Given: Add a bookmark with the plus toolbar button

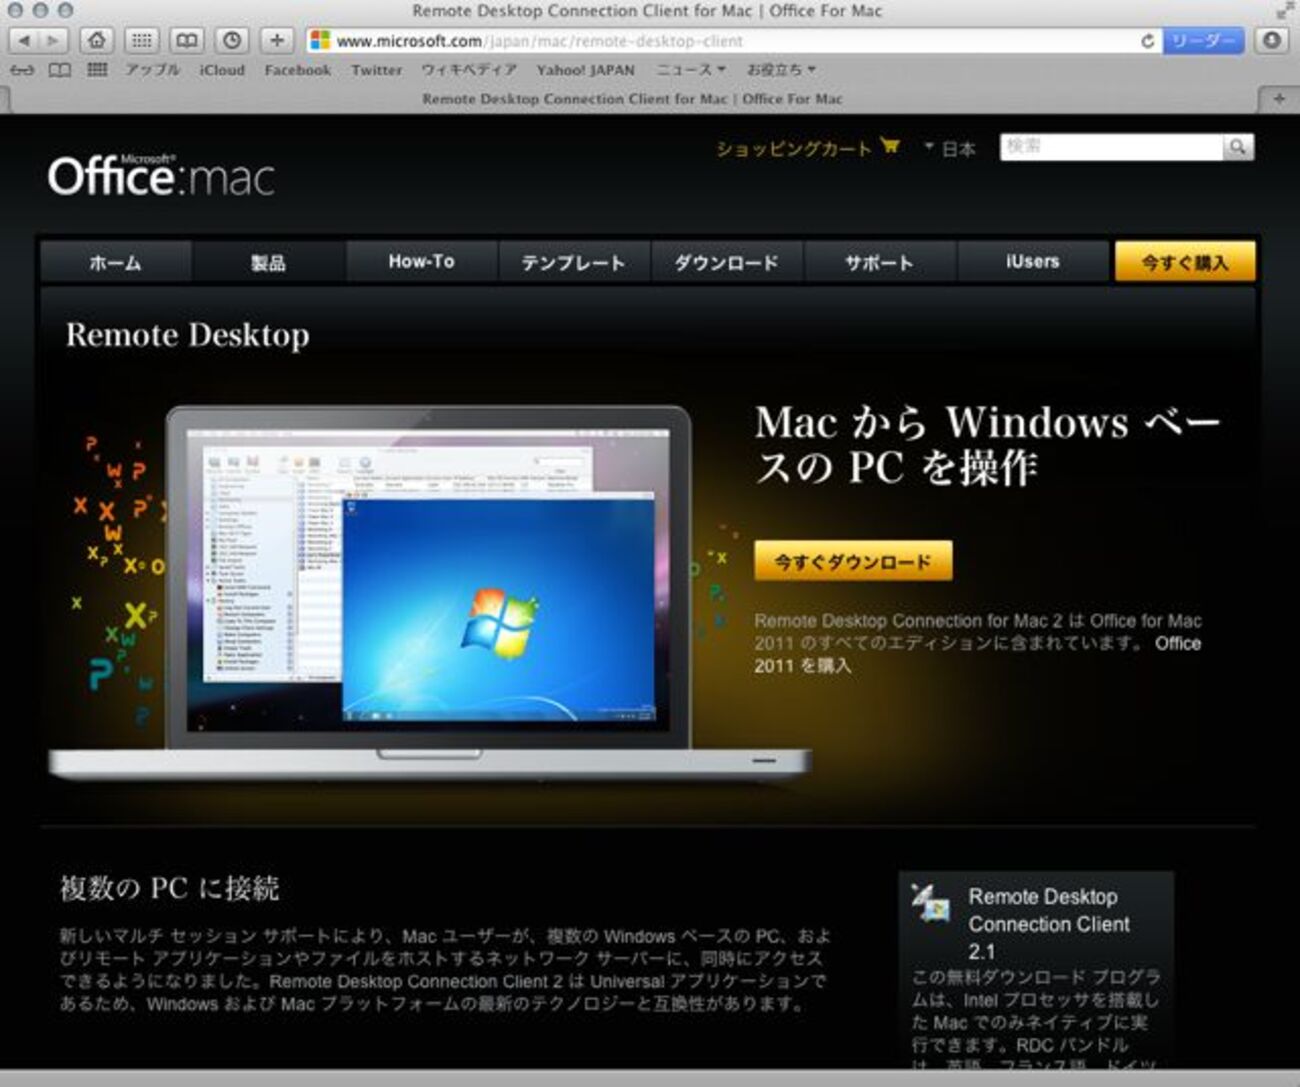Looking at the screenshot, I should click(277, 41).
